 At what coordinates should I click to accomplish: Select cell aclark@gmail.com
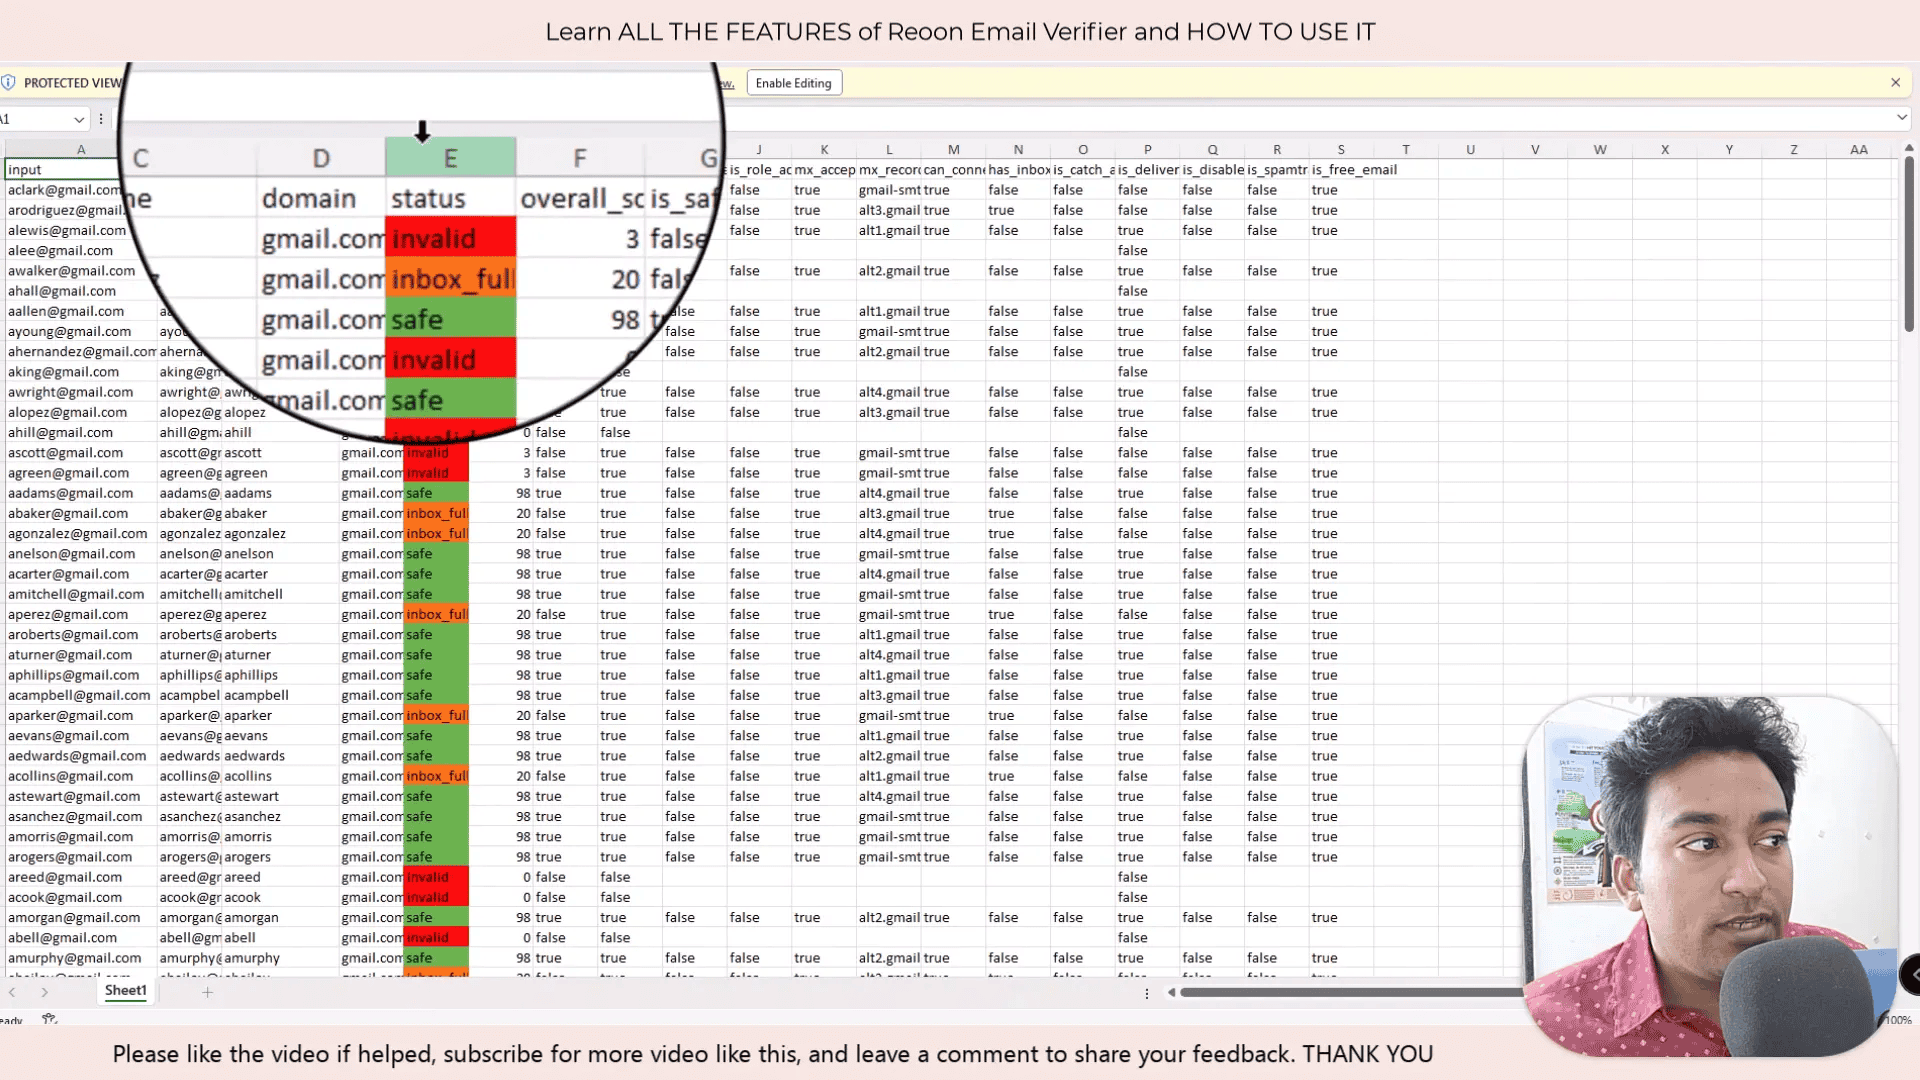(63, 190)
